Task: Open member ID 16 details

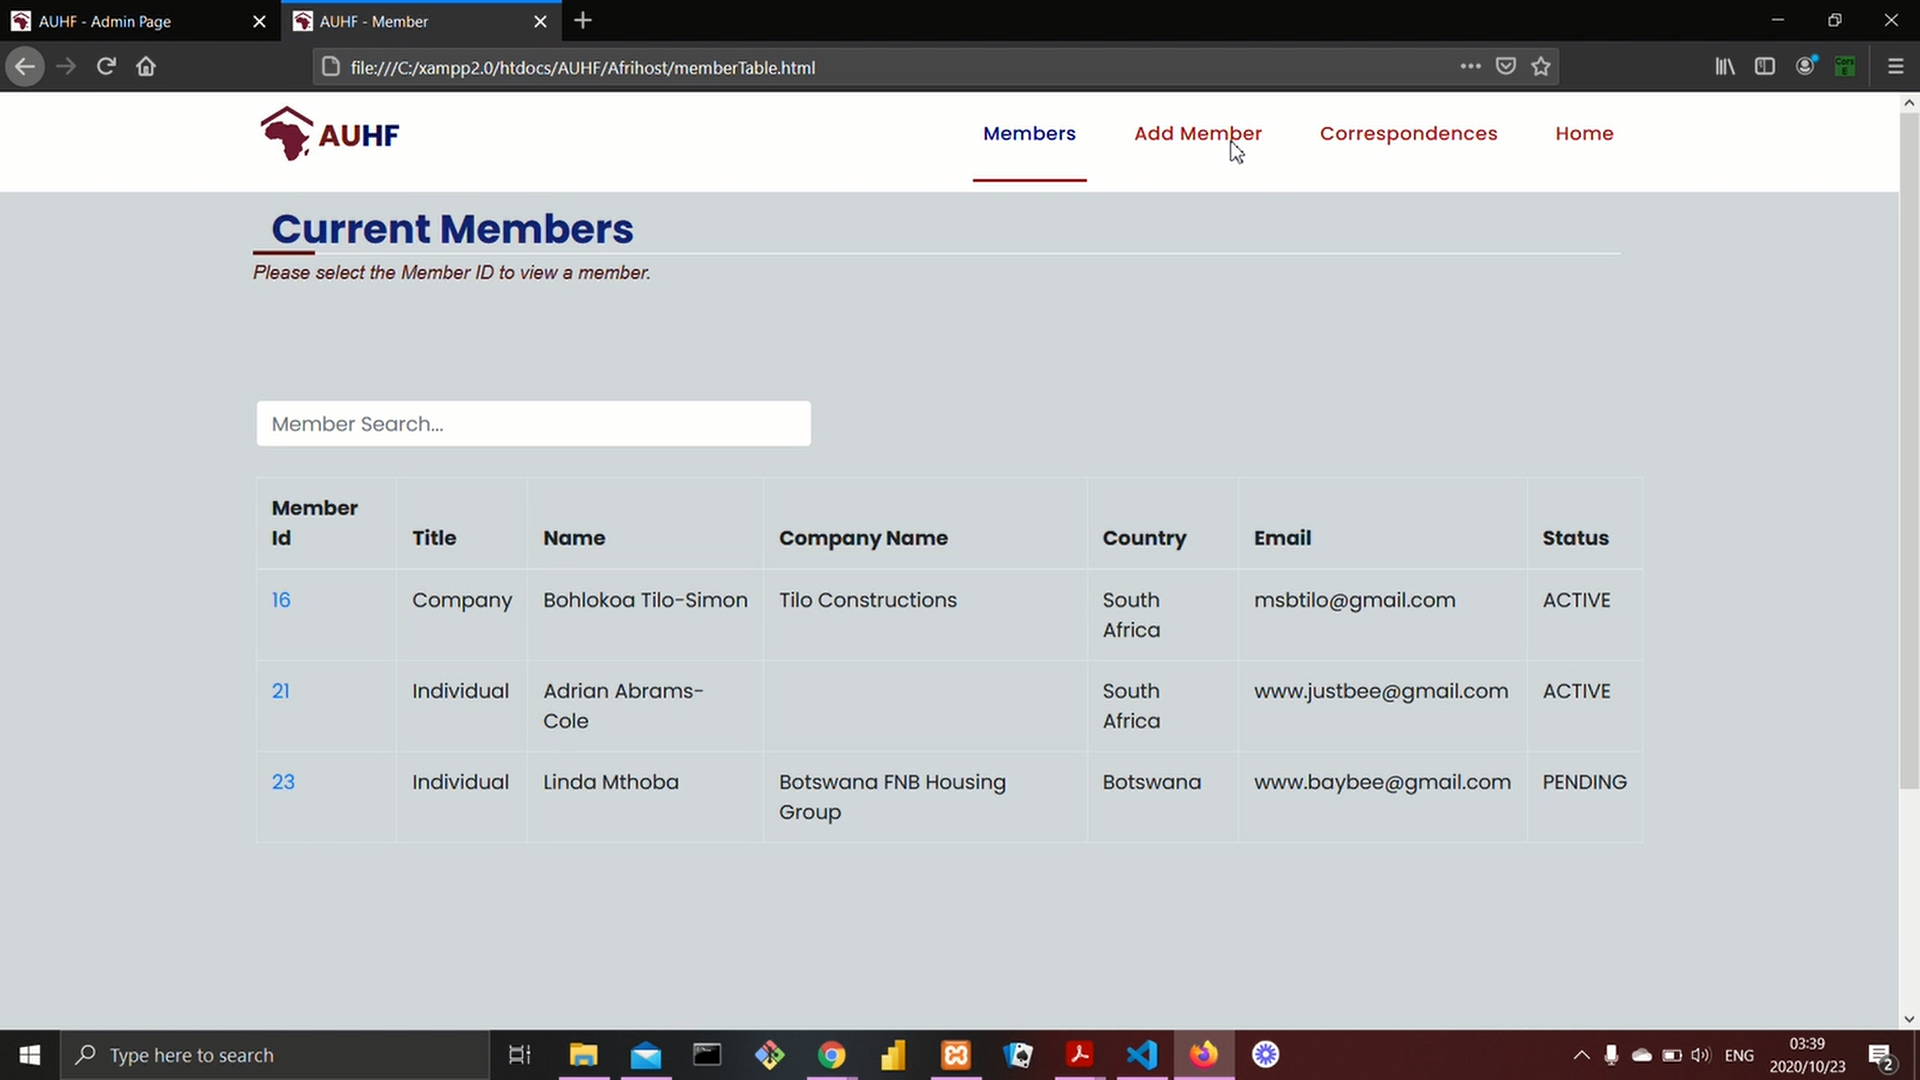Action: [x=281, y=600]
